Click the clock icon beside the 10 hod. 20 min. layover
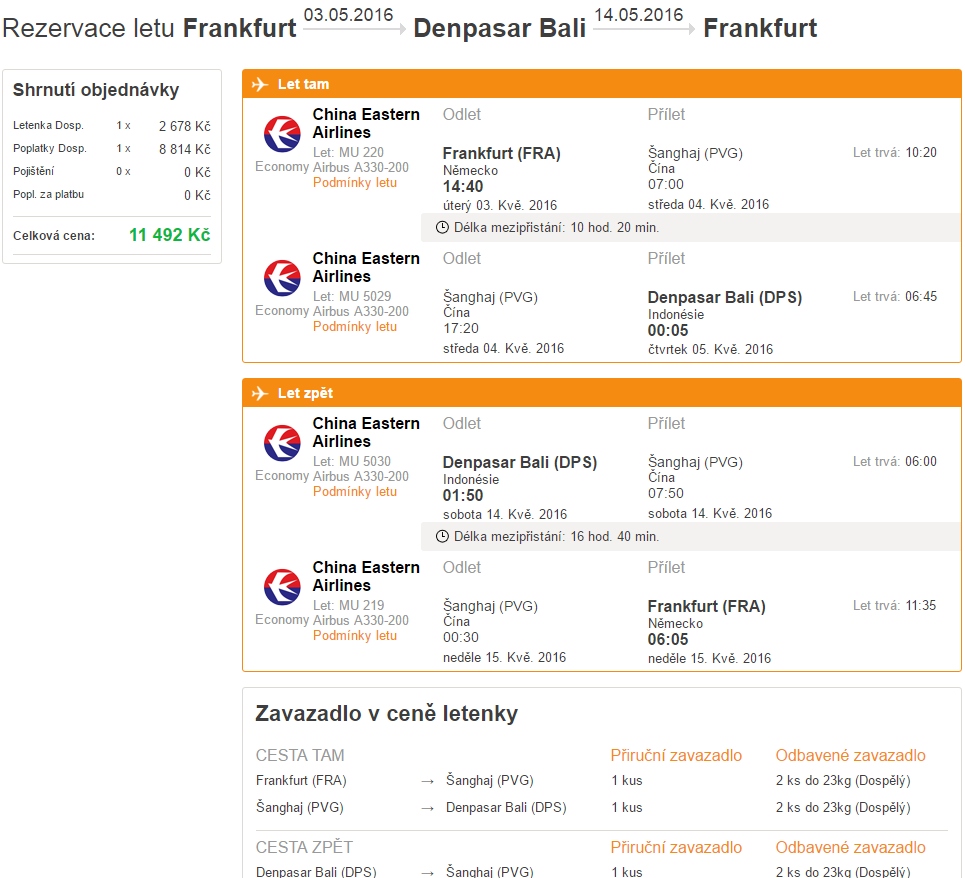The height and width of the screenshot is (878, 965). [x=442, y=228]
